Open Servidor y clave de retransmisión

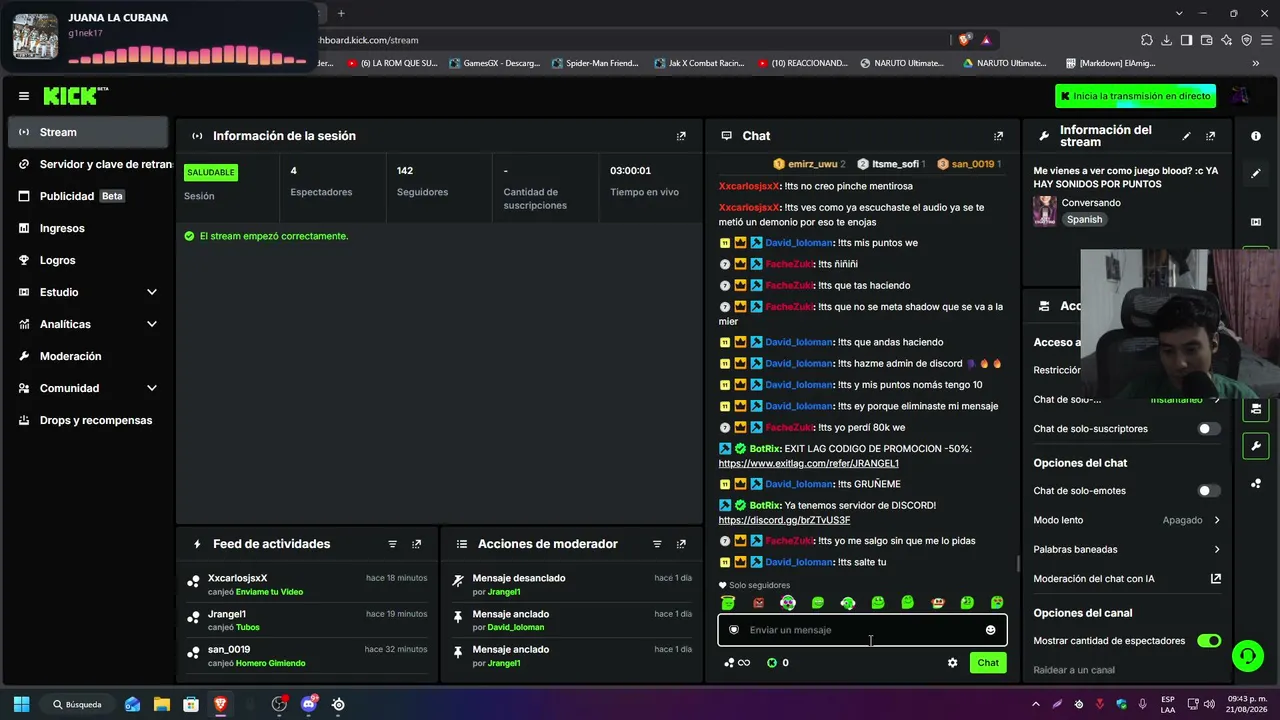(x=88, y=164)
